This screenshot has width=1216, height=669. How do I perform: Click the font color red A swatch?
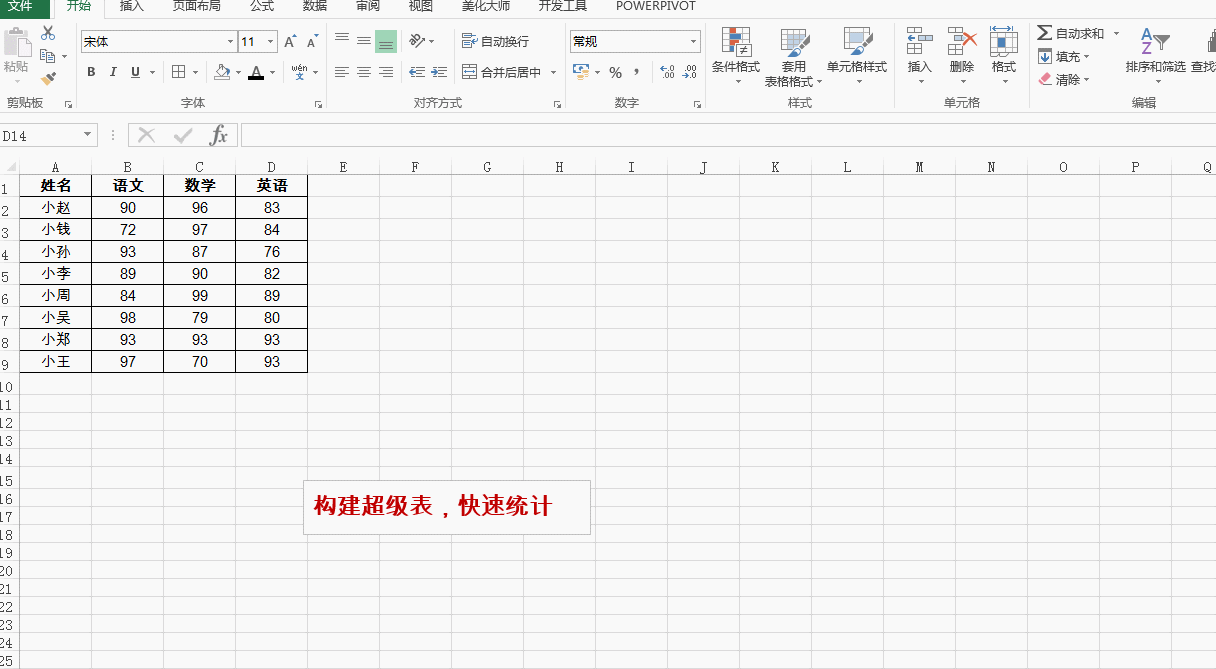[x=256, y=72]
